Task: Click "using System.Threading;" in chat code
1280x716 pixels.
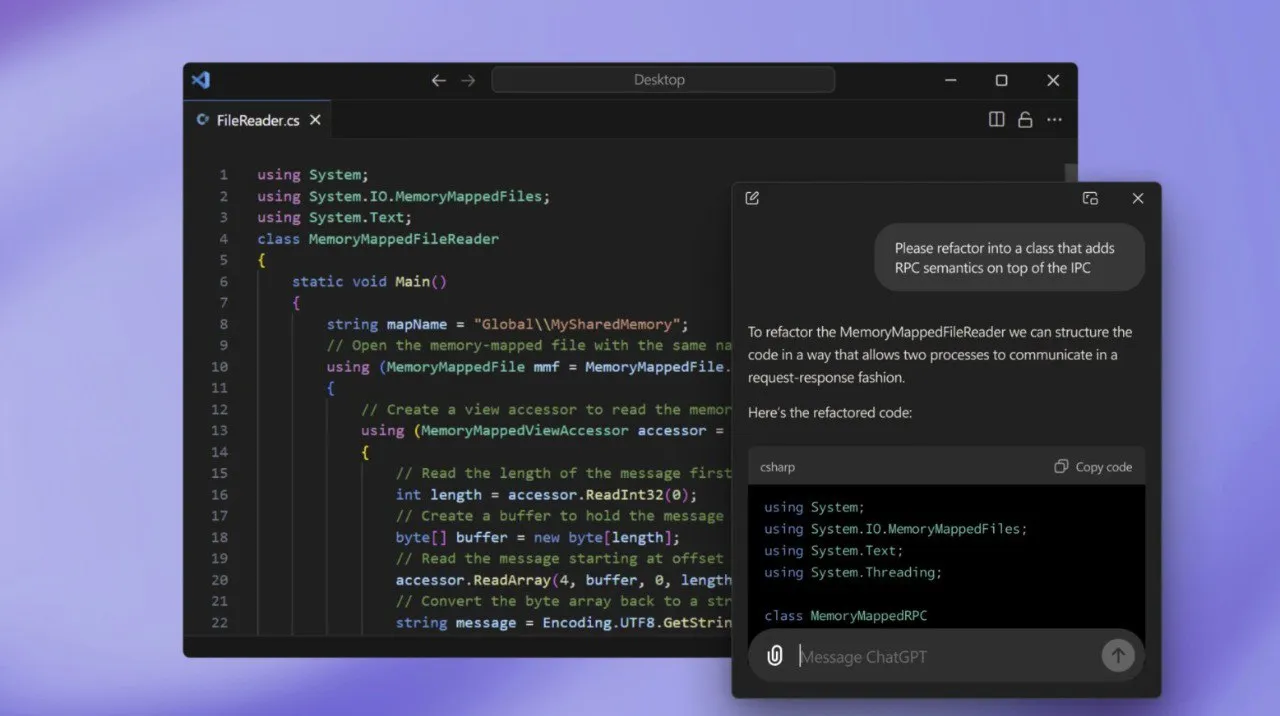Action: 853,572
